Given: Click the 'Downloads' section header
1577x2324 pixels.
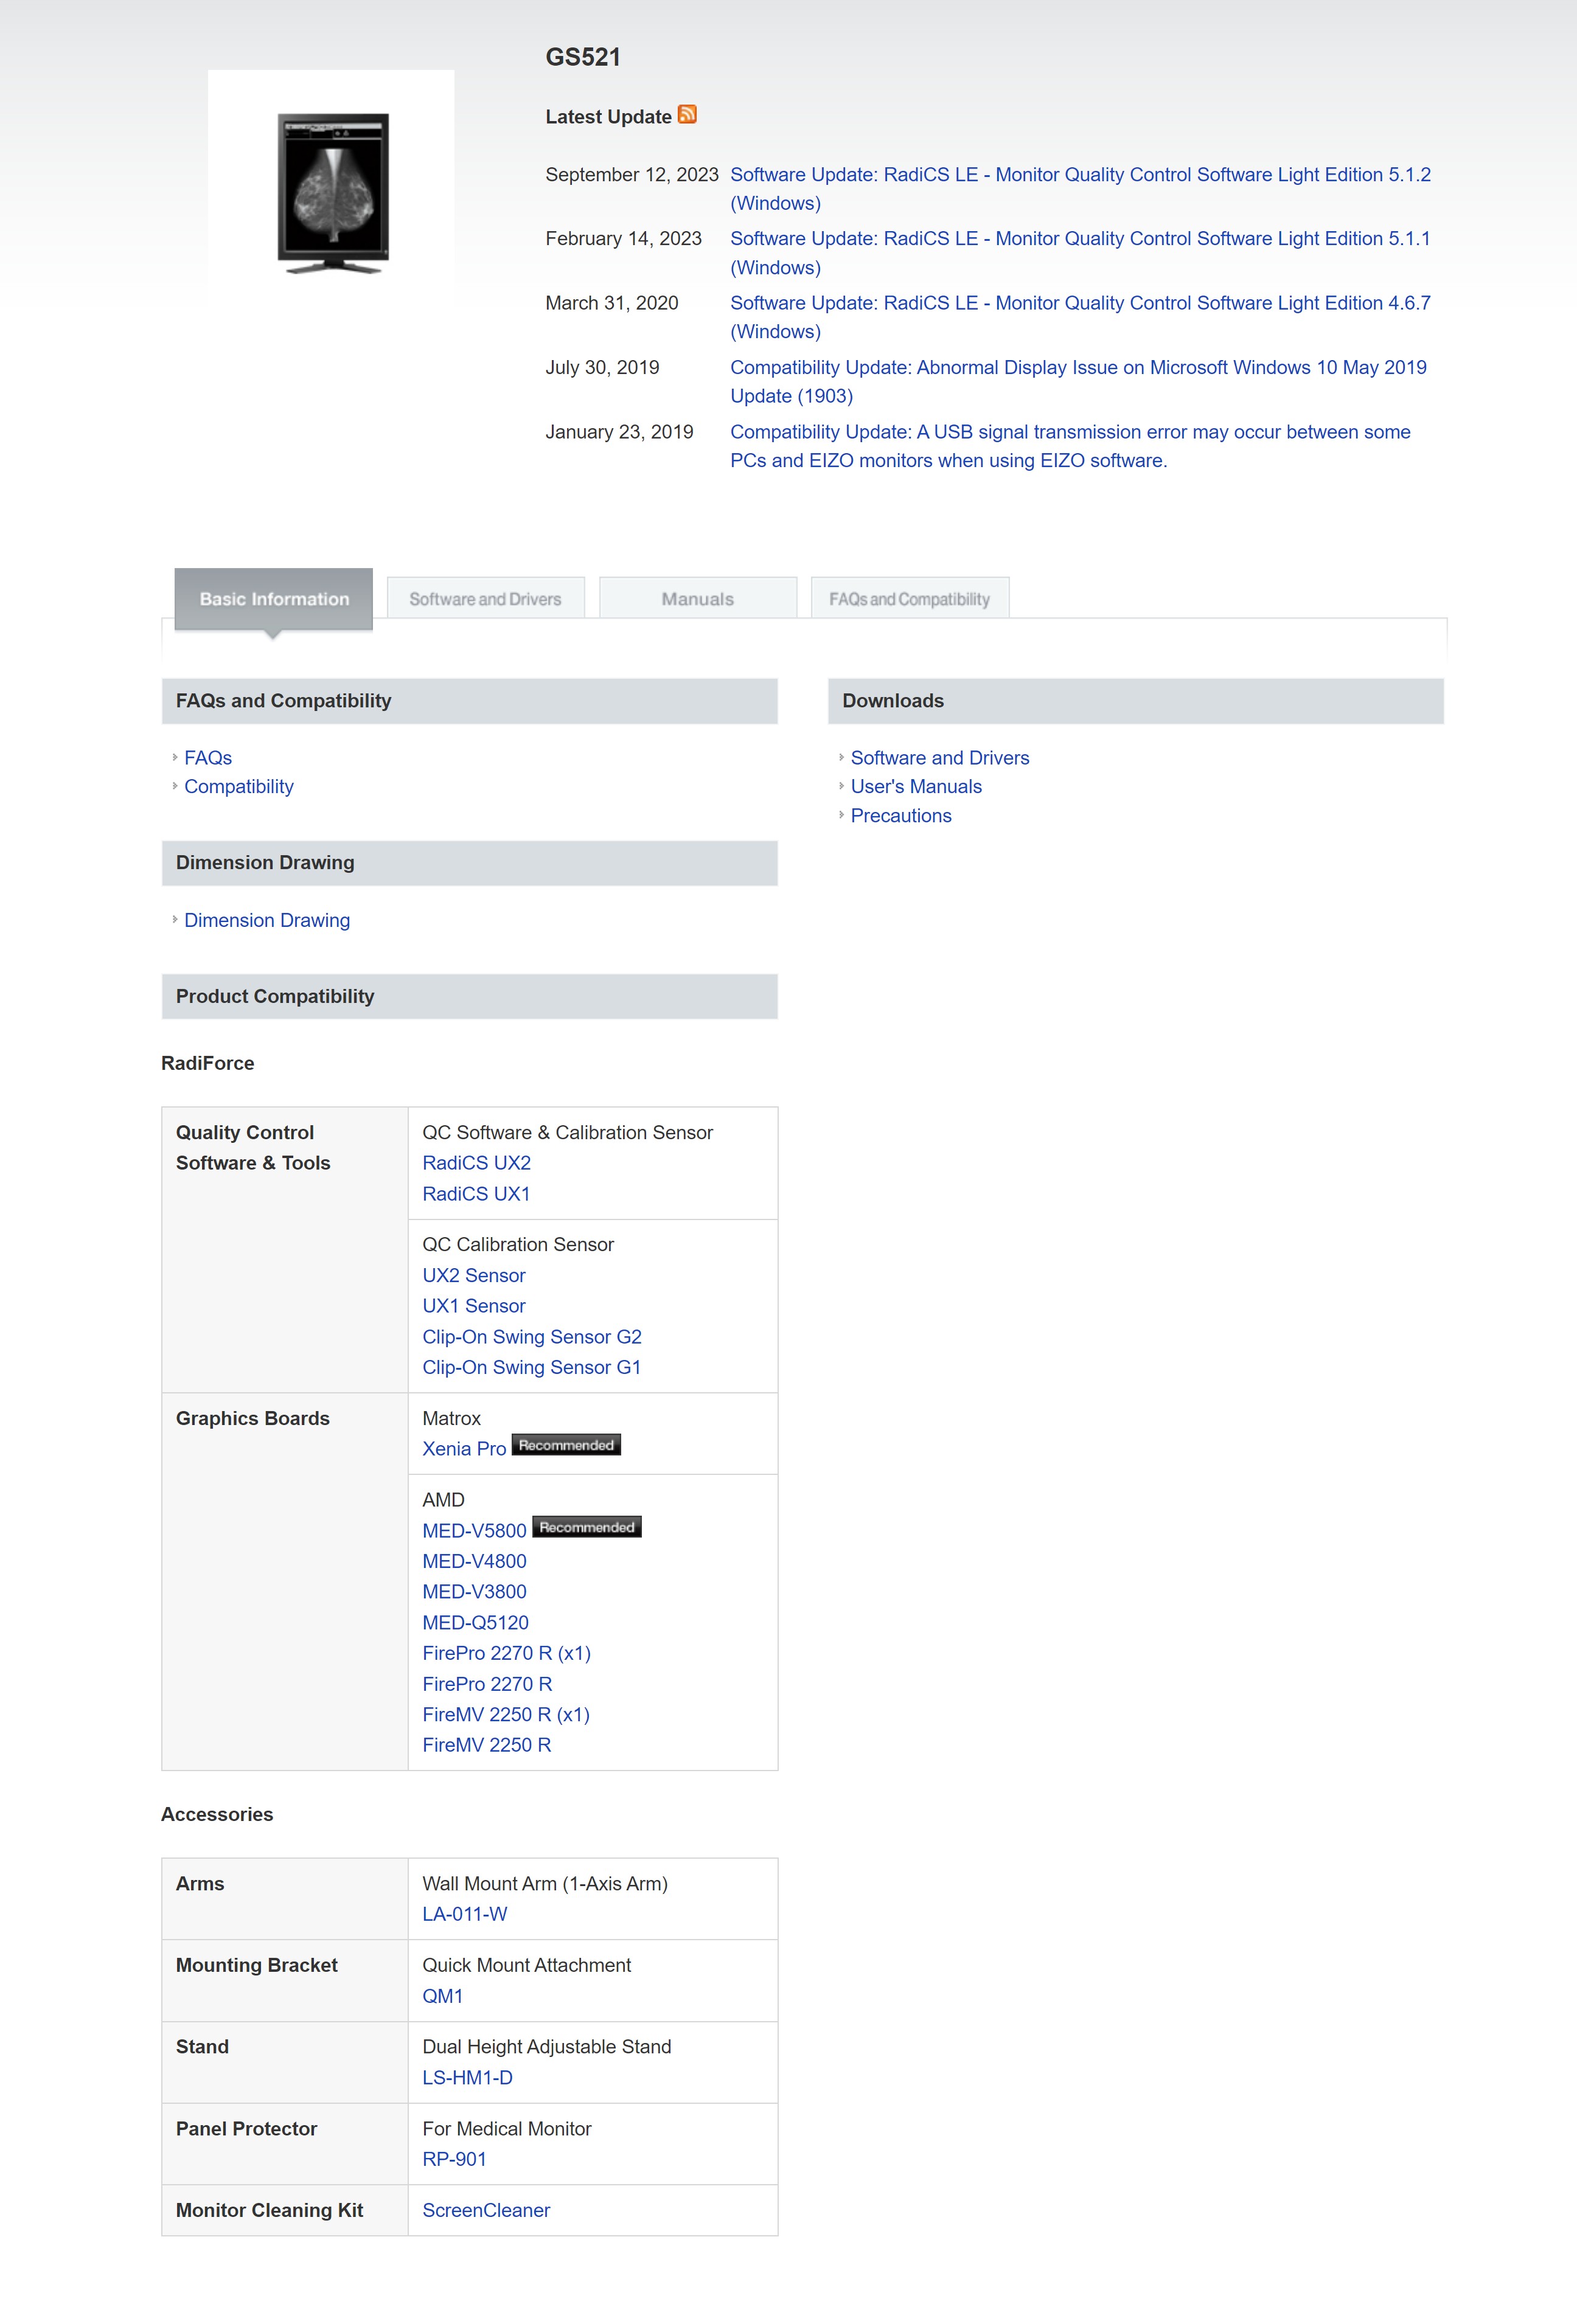Looking at the screenshot, I should pos(1136,701).
